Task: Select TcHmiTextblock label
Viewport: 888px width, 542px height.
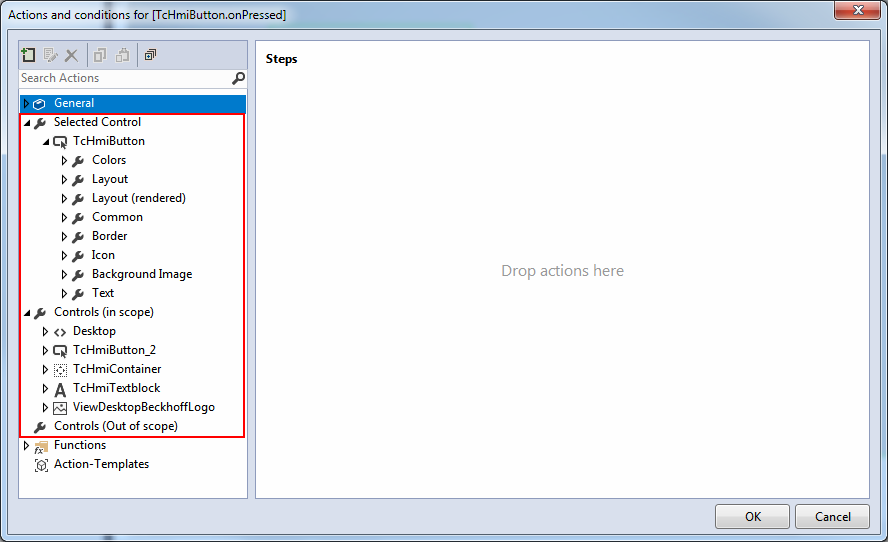Action: [x=117, y=388]
